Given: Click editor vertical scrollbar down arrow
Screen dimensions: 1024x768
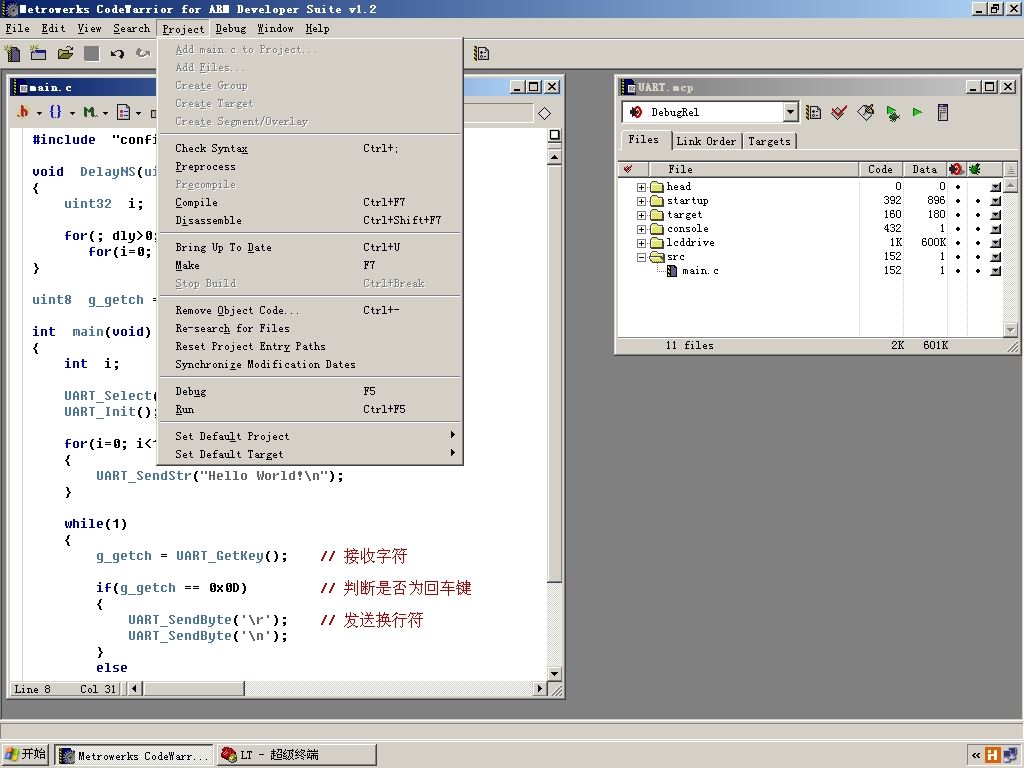Looking at the screenshot, I should click(554, 673).
